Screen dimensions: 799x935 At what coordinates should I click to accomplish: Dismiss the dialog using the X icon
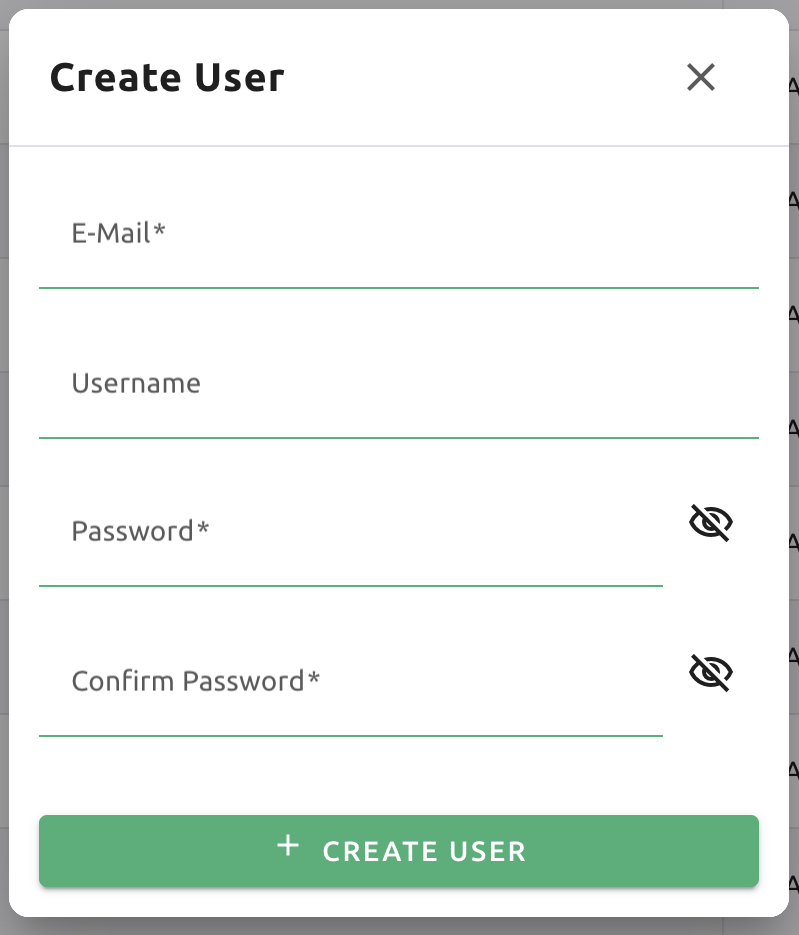pyautogui.click(x=701, y=78)
